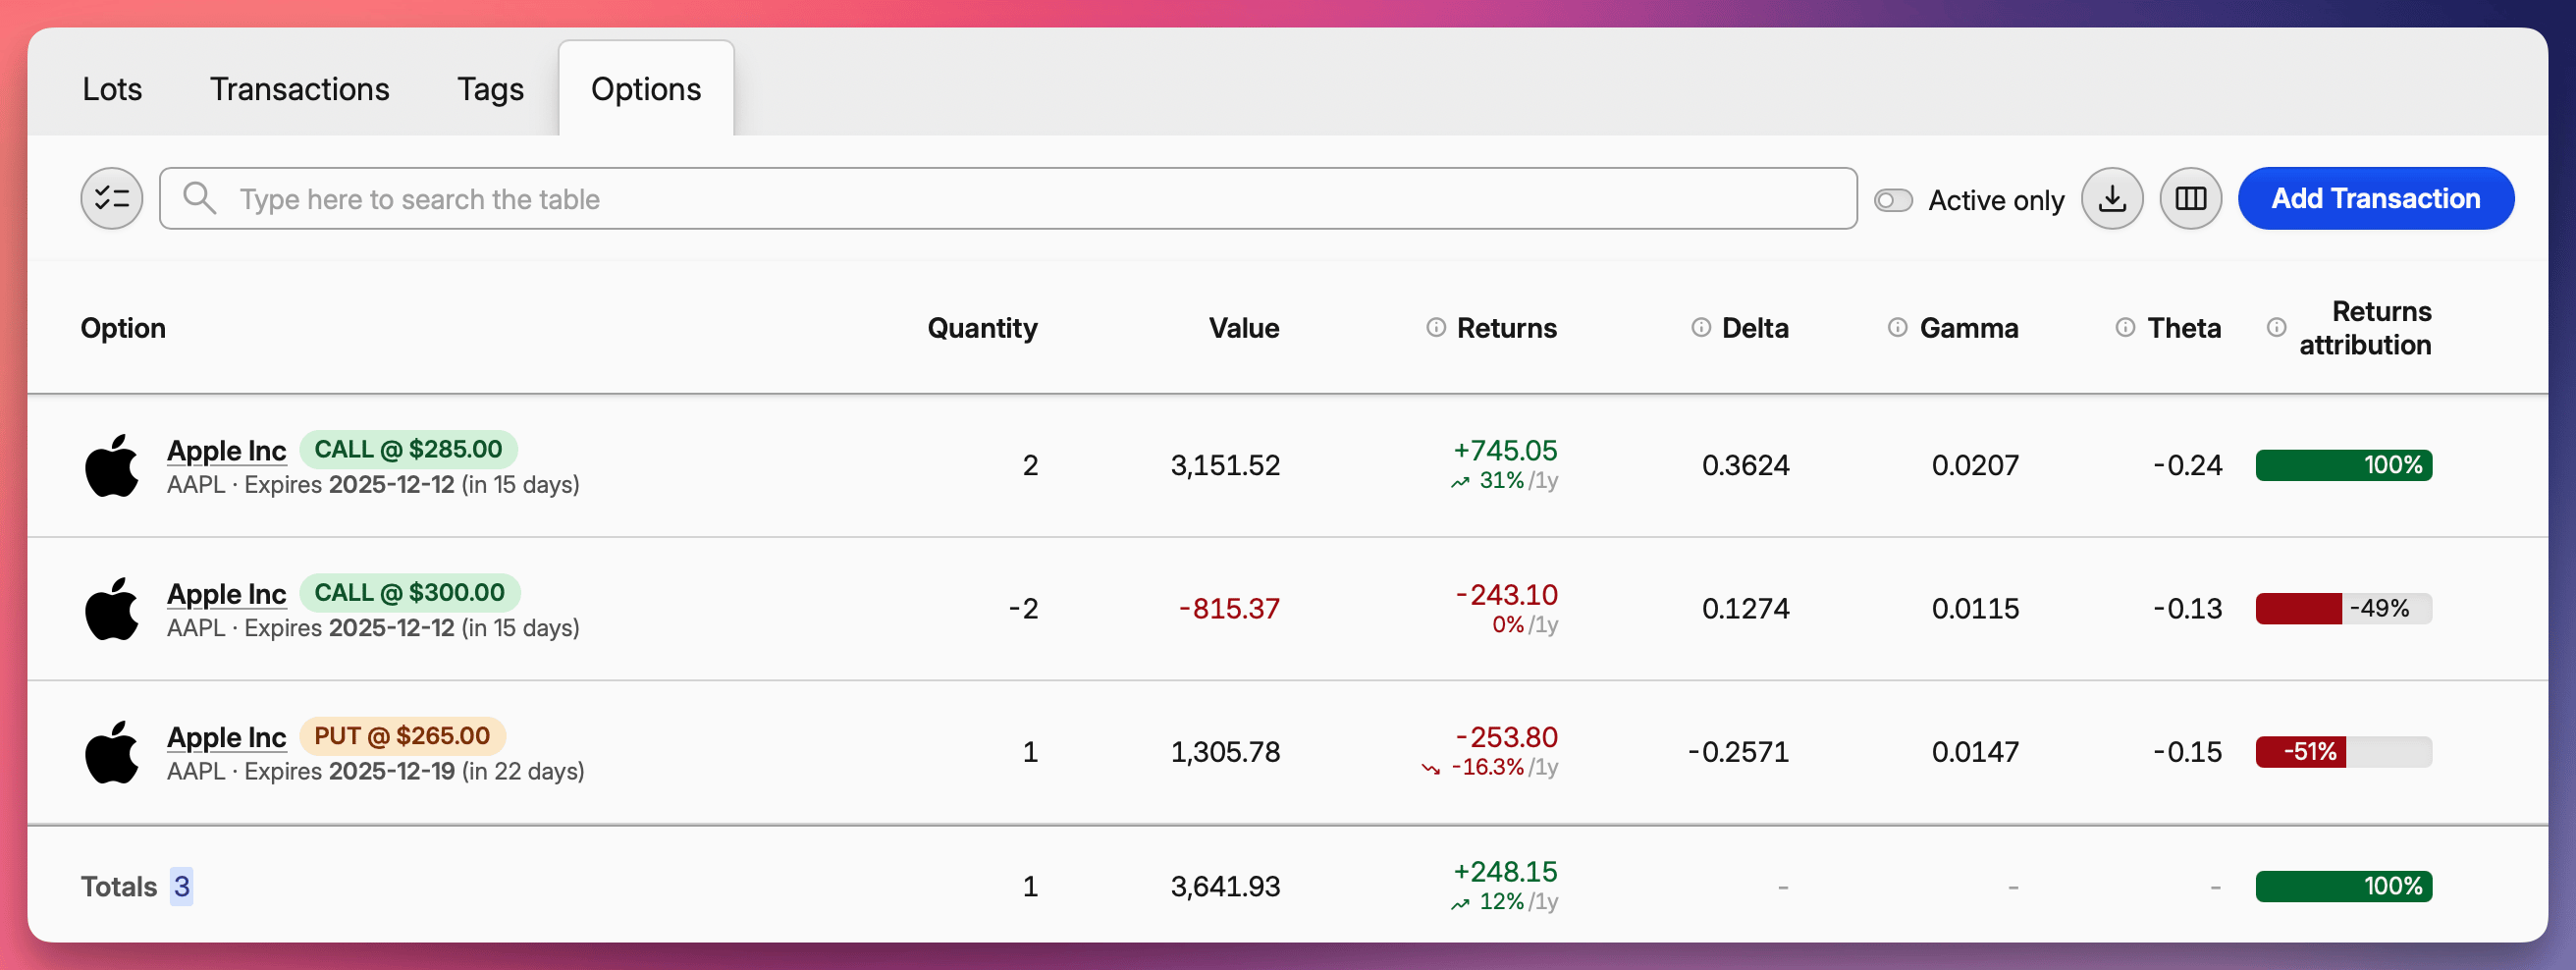Enable the Active only toggle
2576x970 pixels.
[x=1893, y=199]
